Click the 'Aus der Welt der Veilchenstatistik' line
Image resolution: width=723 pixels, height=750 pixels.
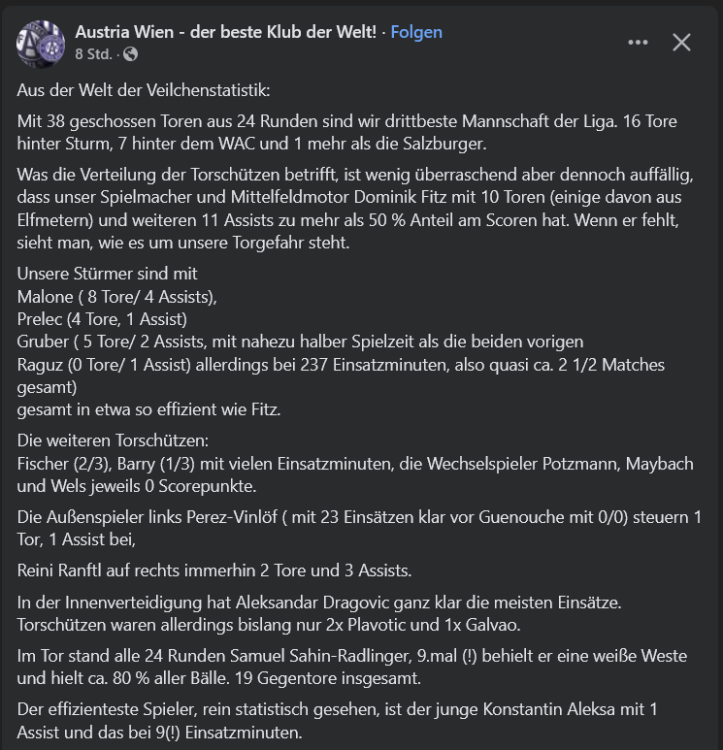pos(144,90)
